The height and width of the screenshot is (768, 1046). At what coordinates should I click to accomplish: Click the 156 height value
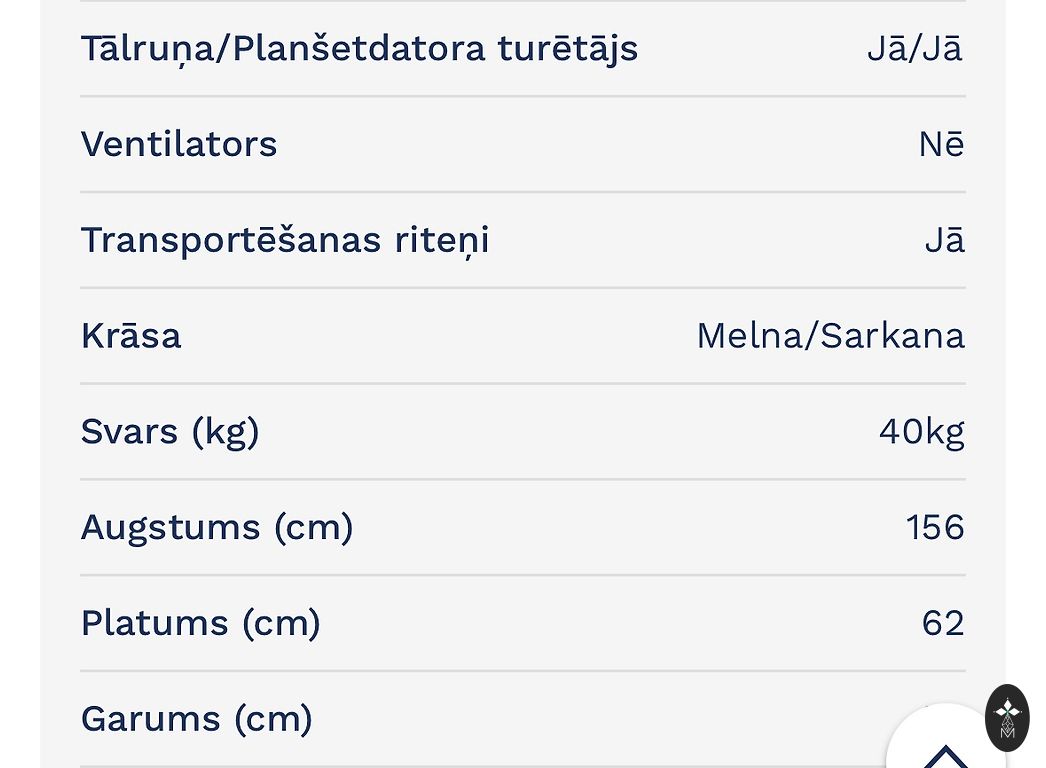[935, 527]
